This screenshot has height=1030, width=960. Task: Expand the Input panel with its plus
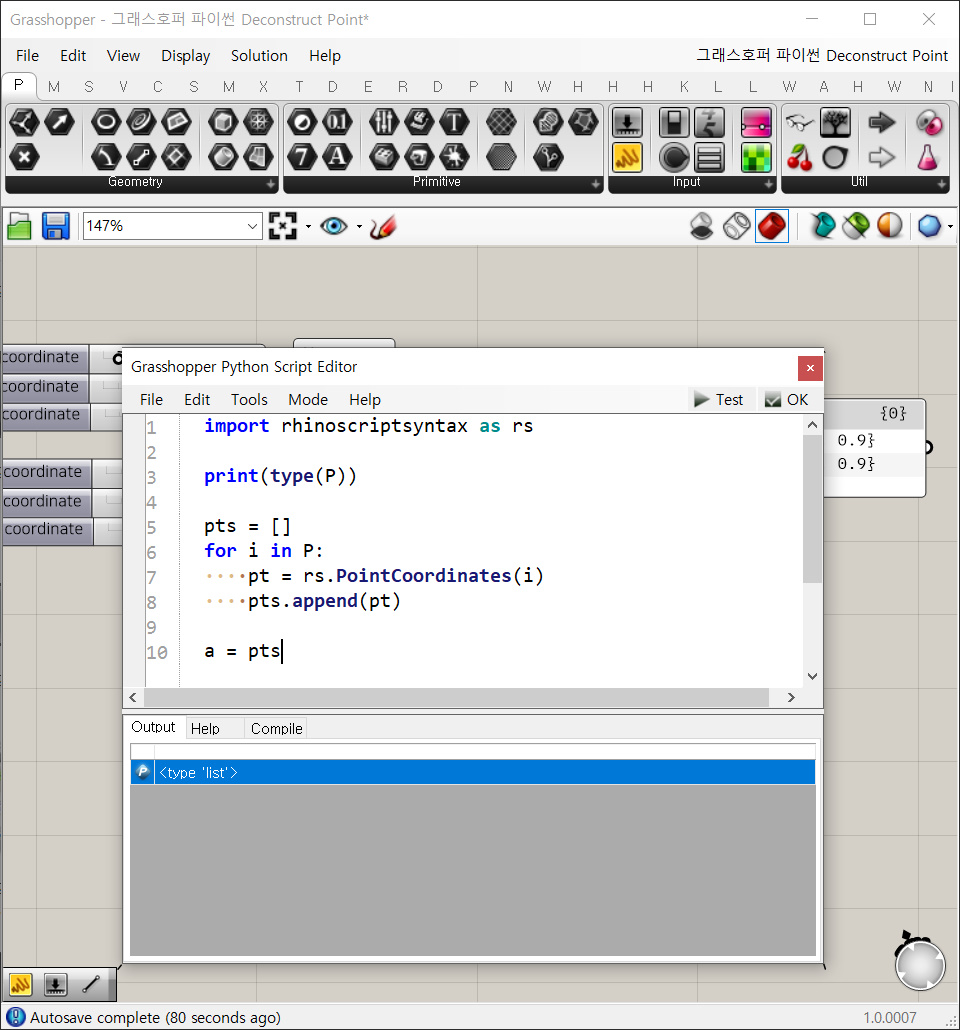click(769, 185)
